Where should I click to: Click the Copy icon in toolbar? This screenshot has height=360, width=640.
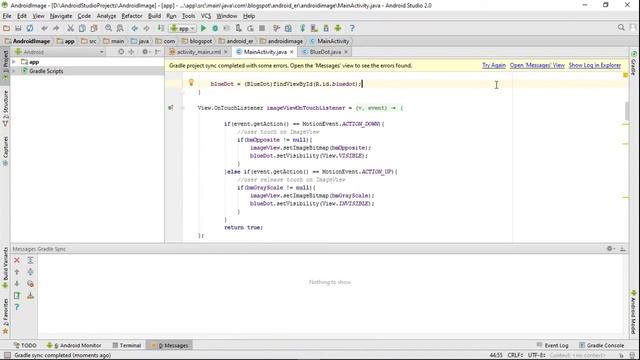tap(82, 28)
